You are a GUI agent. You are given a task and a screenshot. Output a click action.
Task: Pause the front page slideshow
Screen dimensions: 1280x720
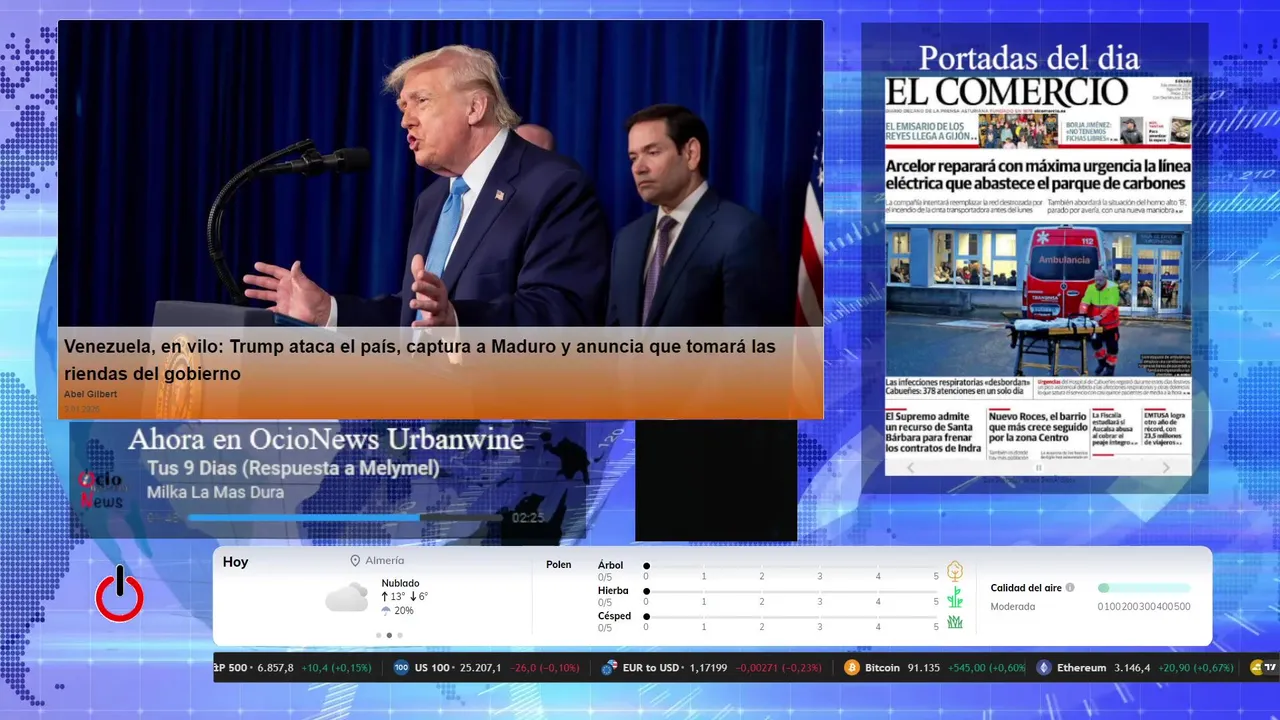[1038, 467]
